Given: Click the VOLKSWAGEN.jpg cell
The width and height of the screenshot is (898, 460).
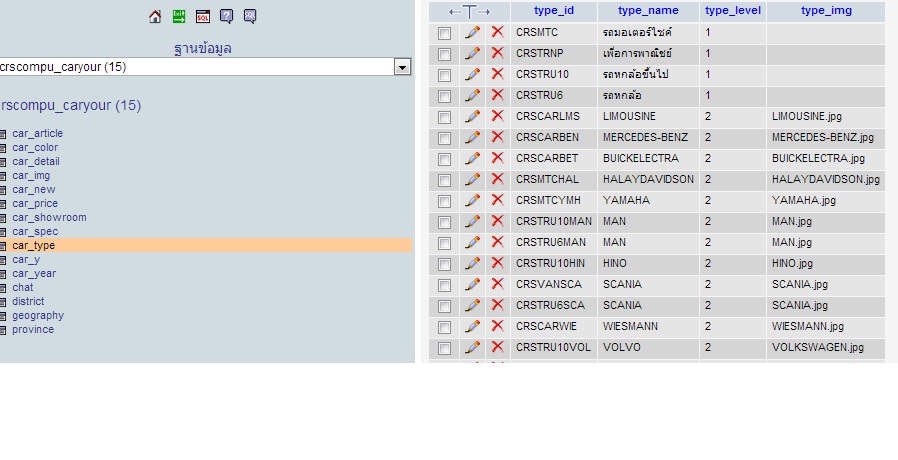Looking at the screenshot, I should coord(826,348).
